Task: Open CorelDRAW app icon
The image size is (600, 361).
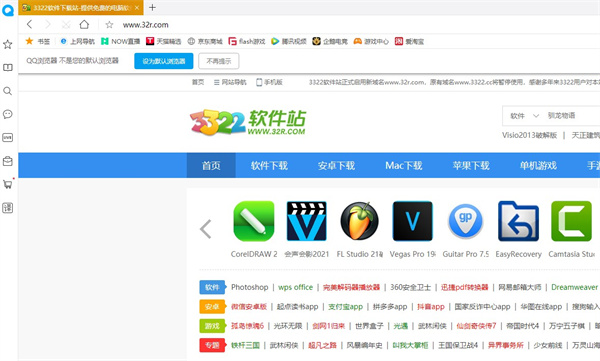Action: pyautogui.click(x=254, y=221)
